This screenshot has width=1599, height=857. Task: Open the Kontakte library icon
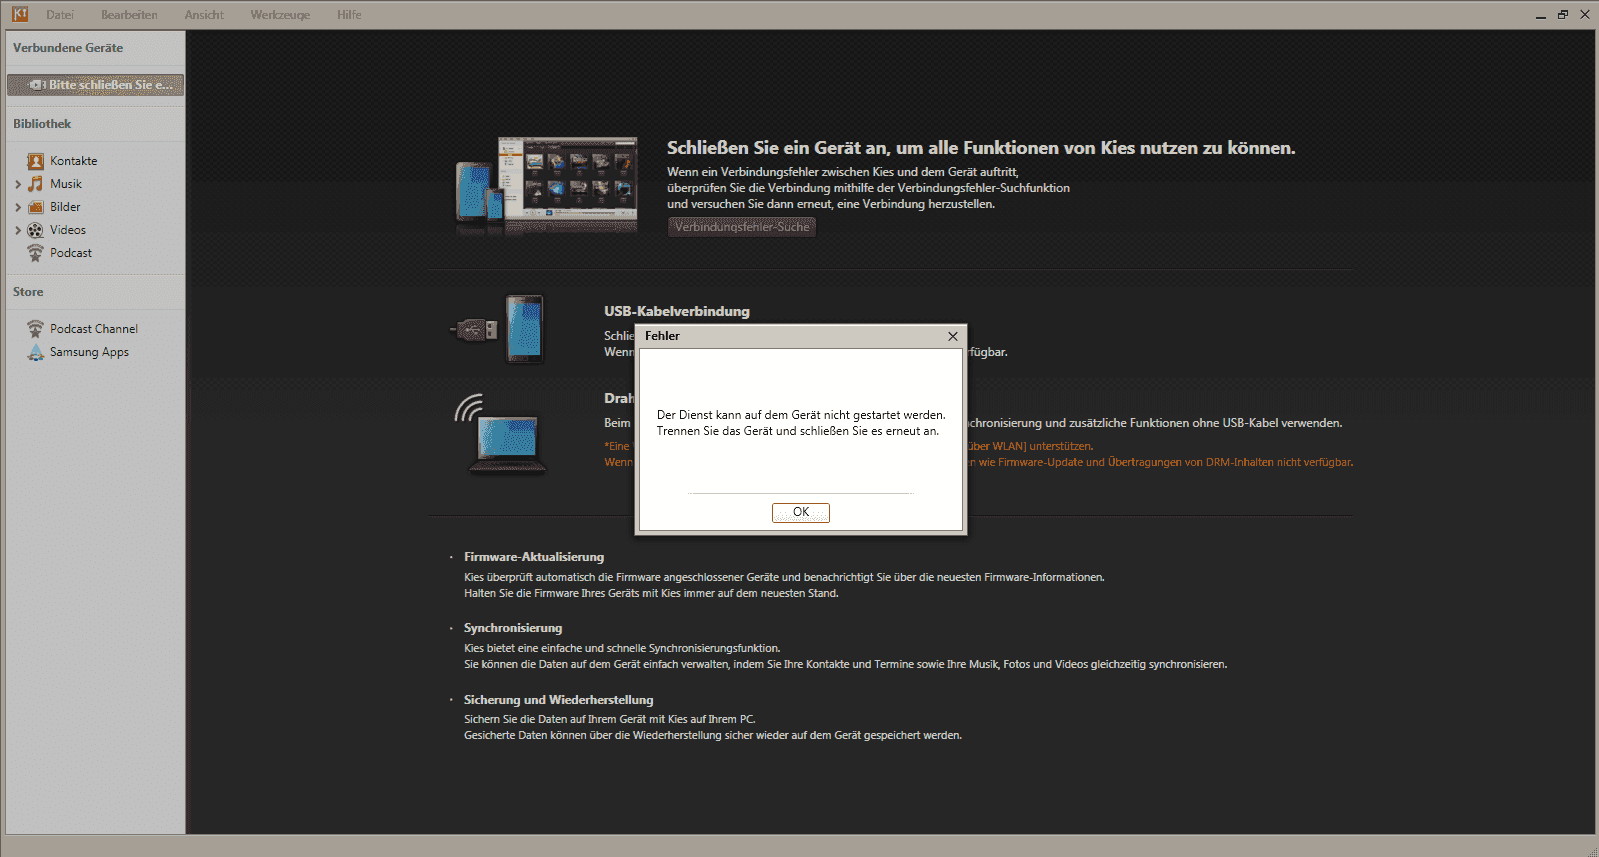[x=36, y=161]
